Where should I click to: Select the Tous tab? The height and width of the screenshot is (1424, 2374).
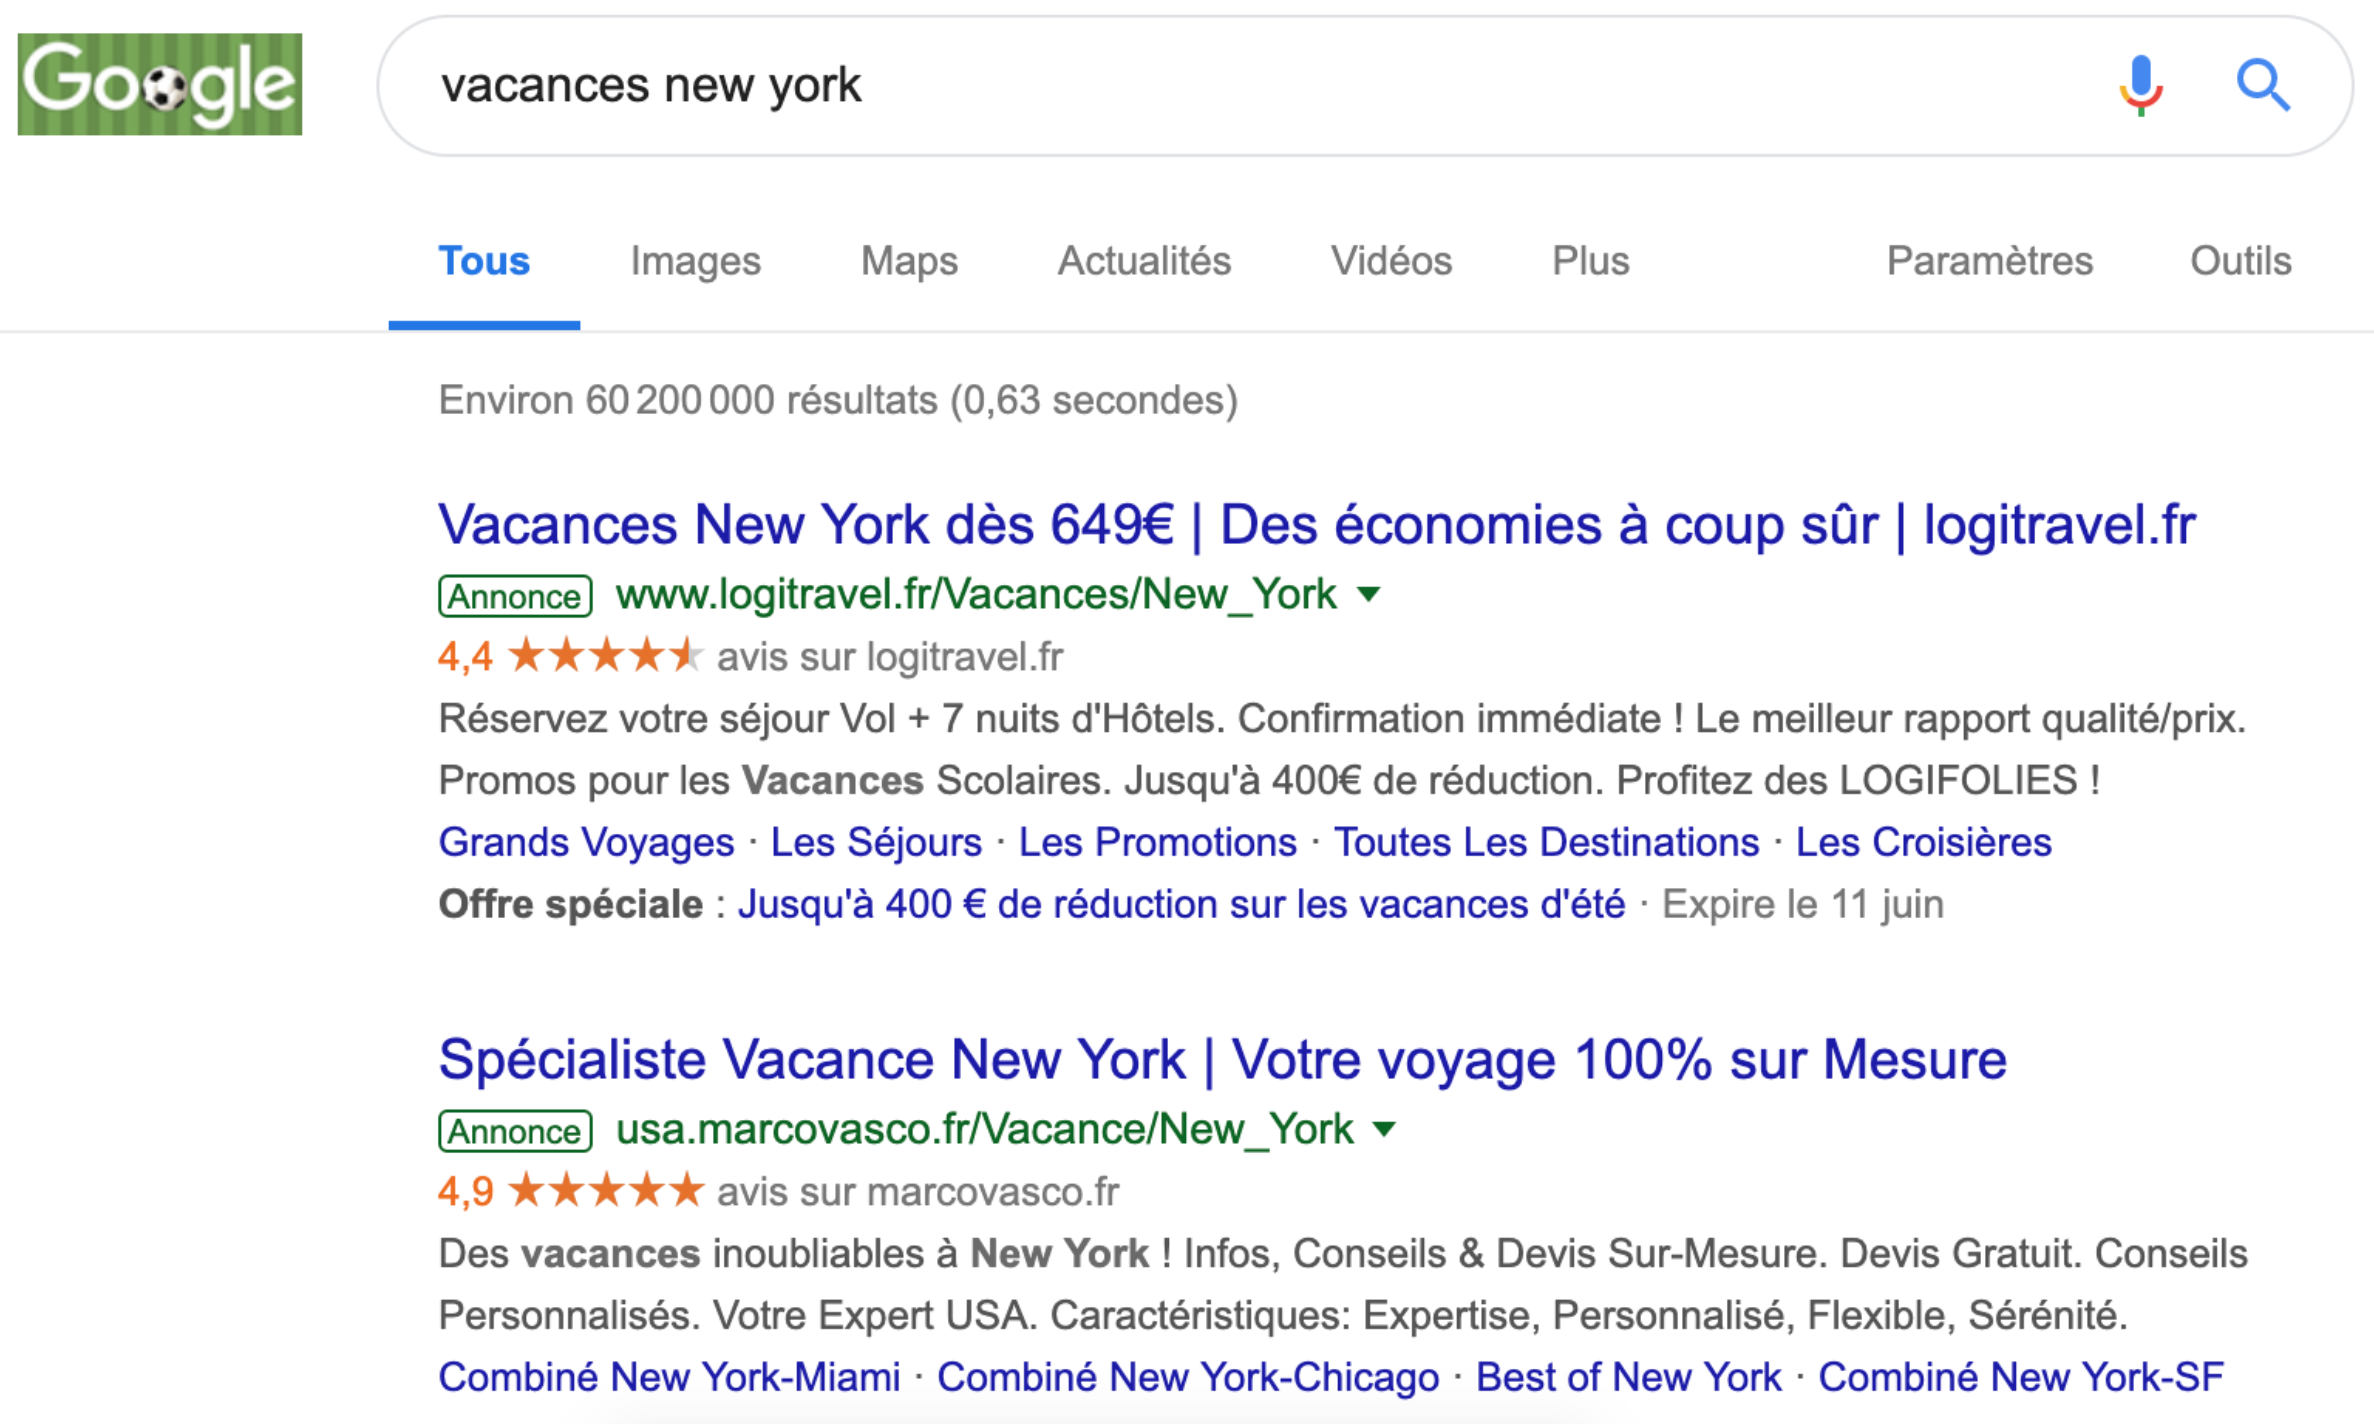[484, 261]
